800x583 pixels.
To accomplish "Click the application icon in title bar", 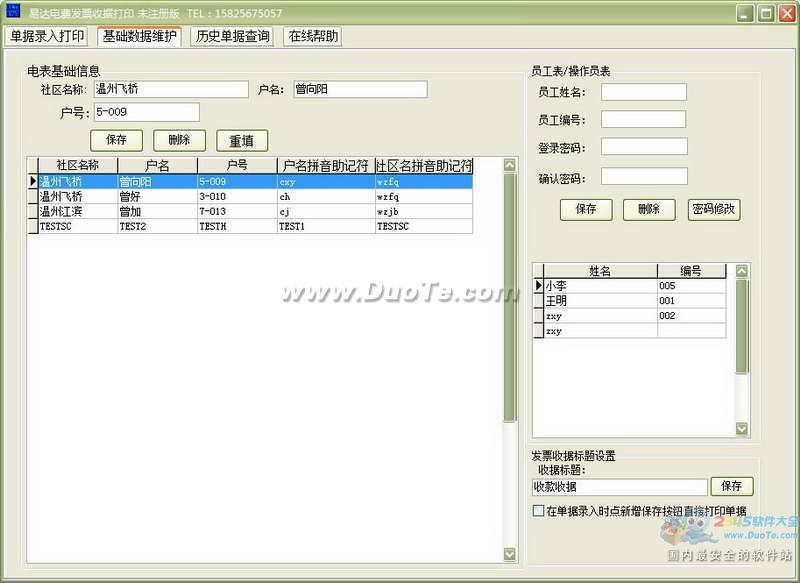I will 12,11.
